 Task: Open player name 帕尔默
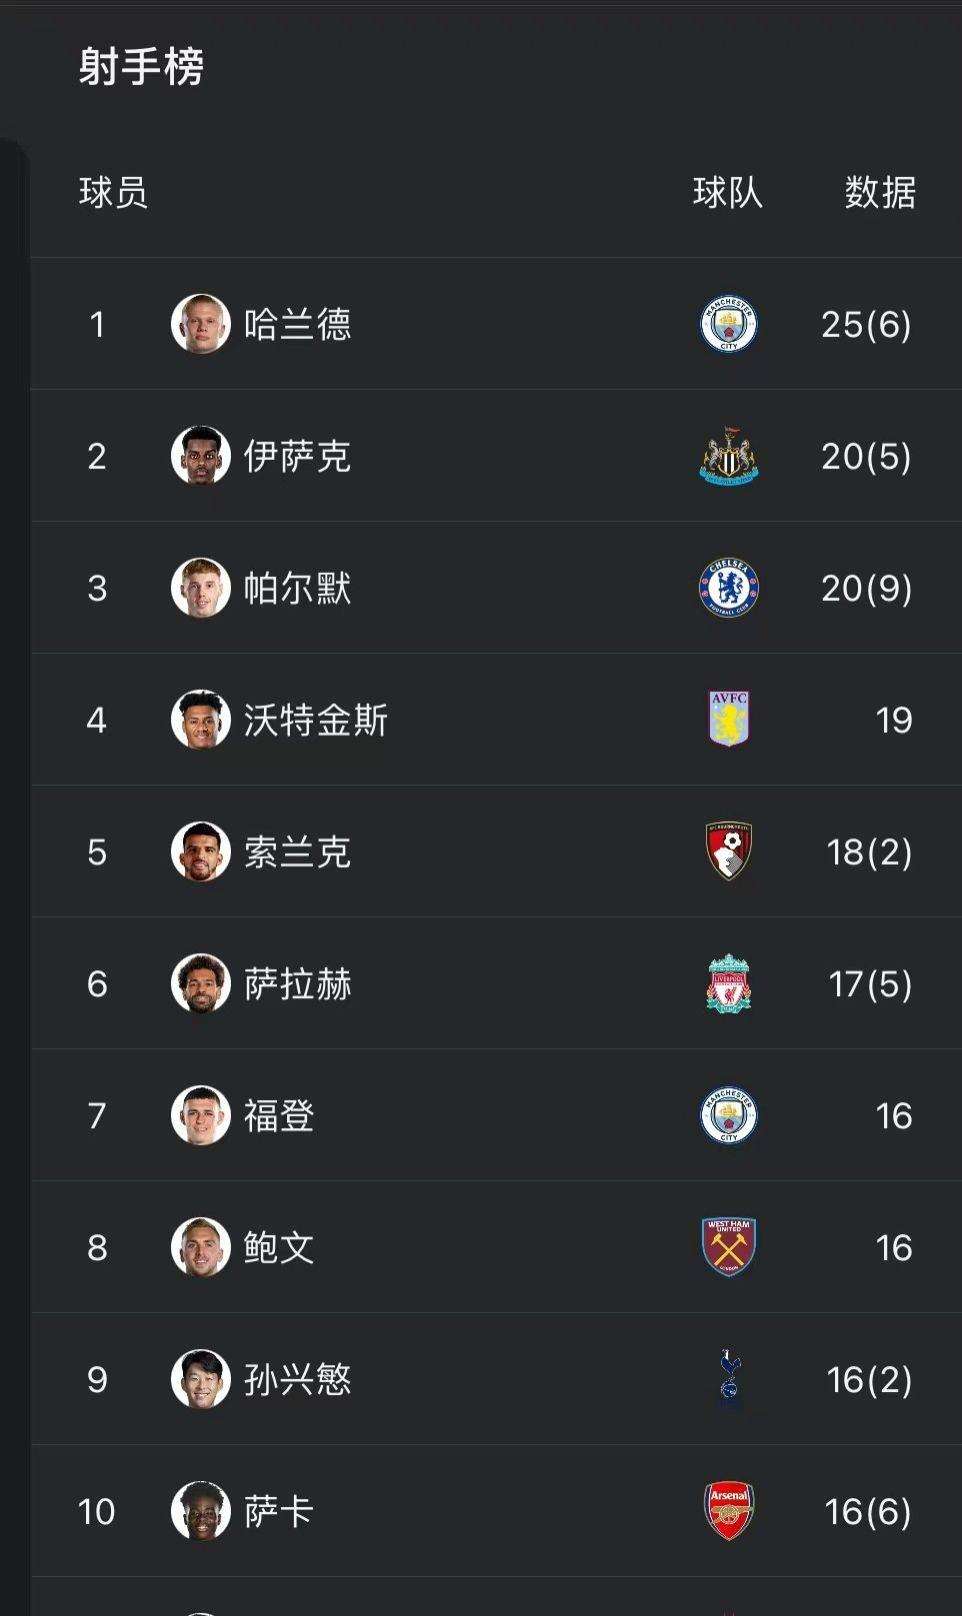click(x=297, y=588)
